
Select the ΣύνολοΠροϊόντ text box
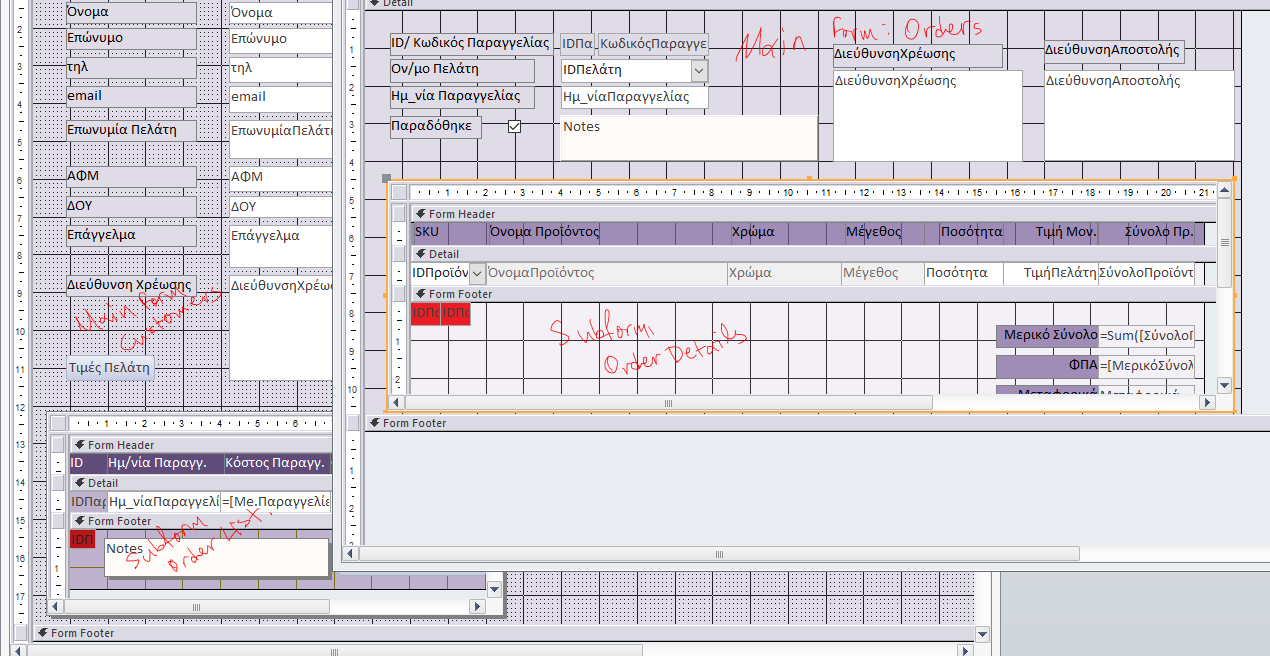(1146, 273)
